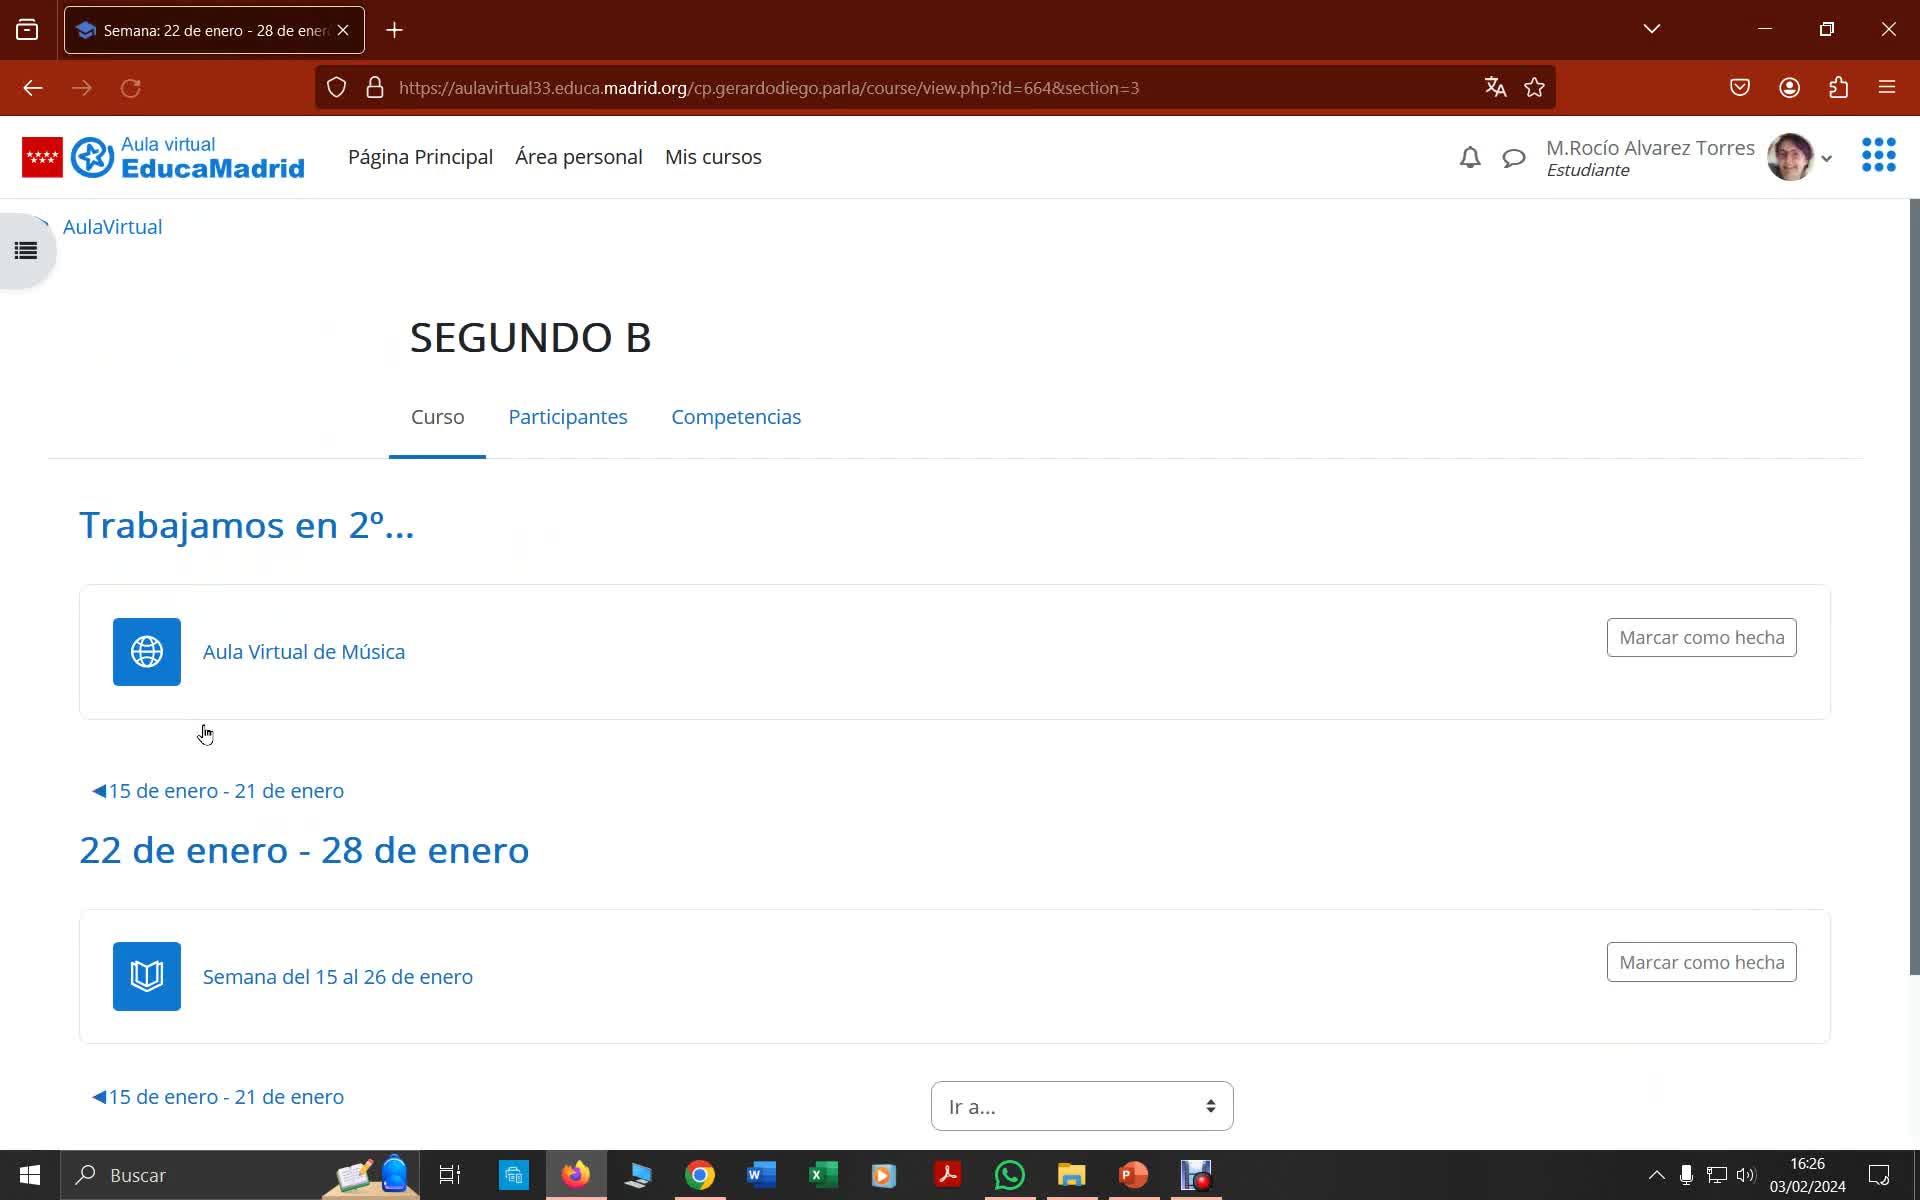Open the notifications bell
The width and height of the screenshot is (1920, 1200).
[1469, 157]
